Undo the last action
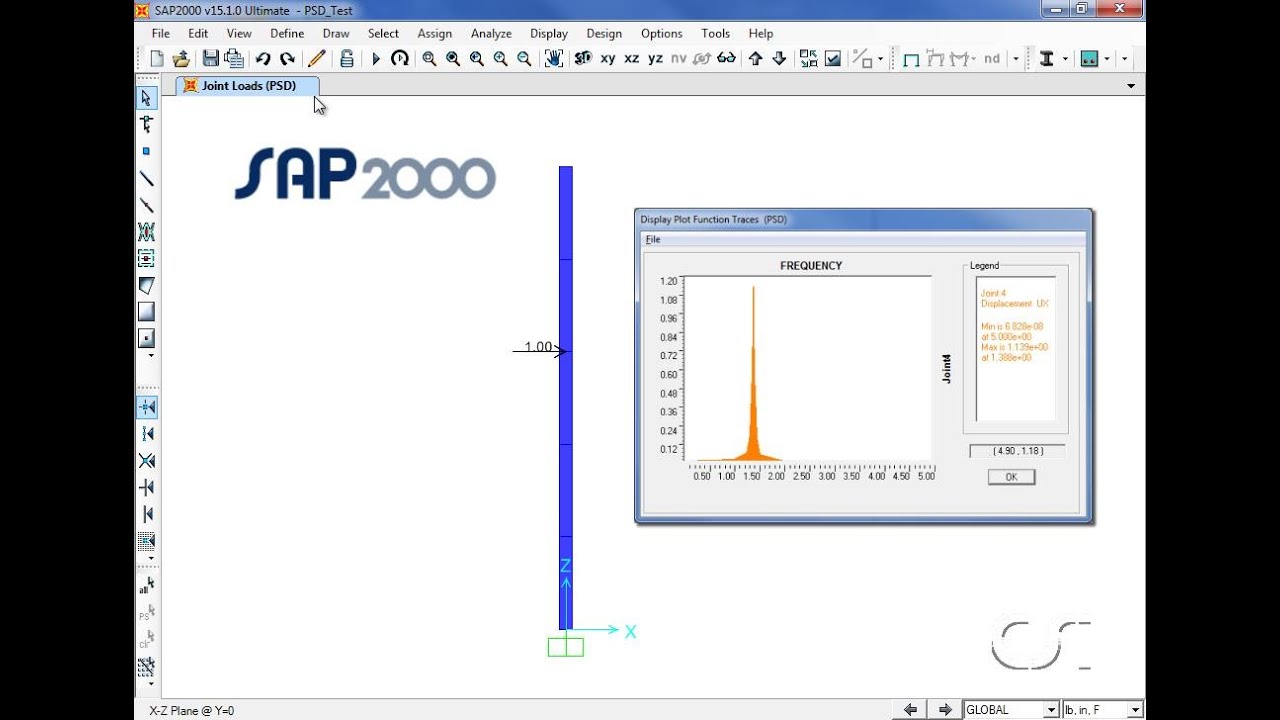1280x720 pixels. pyautogui.click(x=263, y=59)
